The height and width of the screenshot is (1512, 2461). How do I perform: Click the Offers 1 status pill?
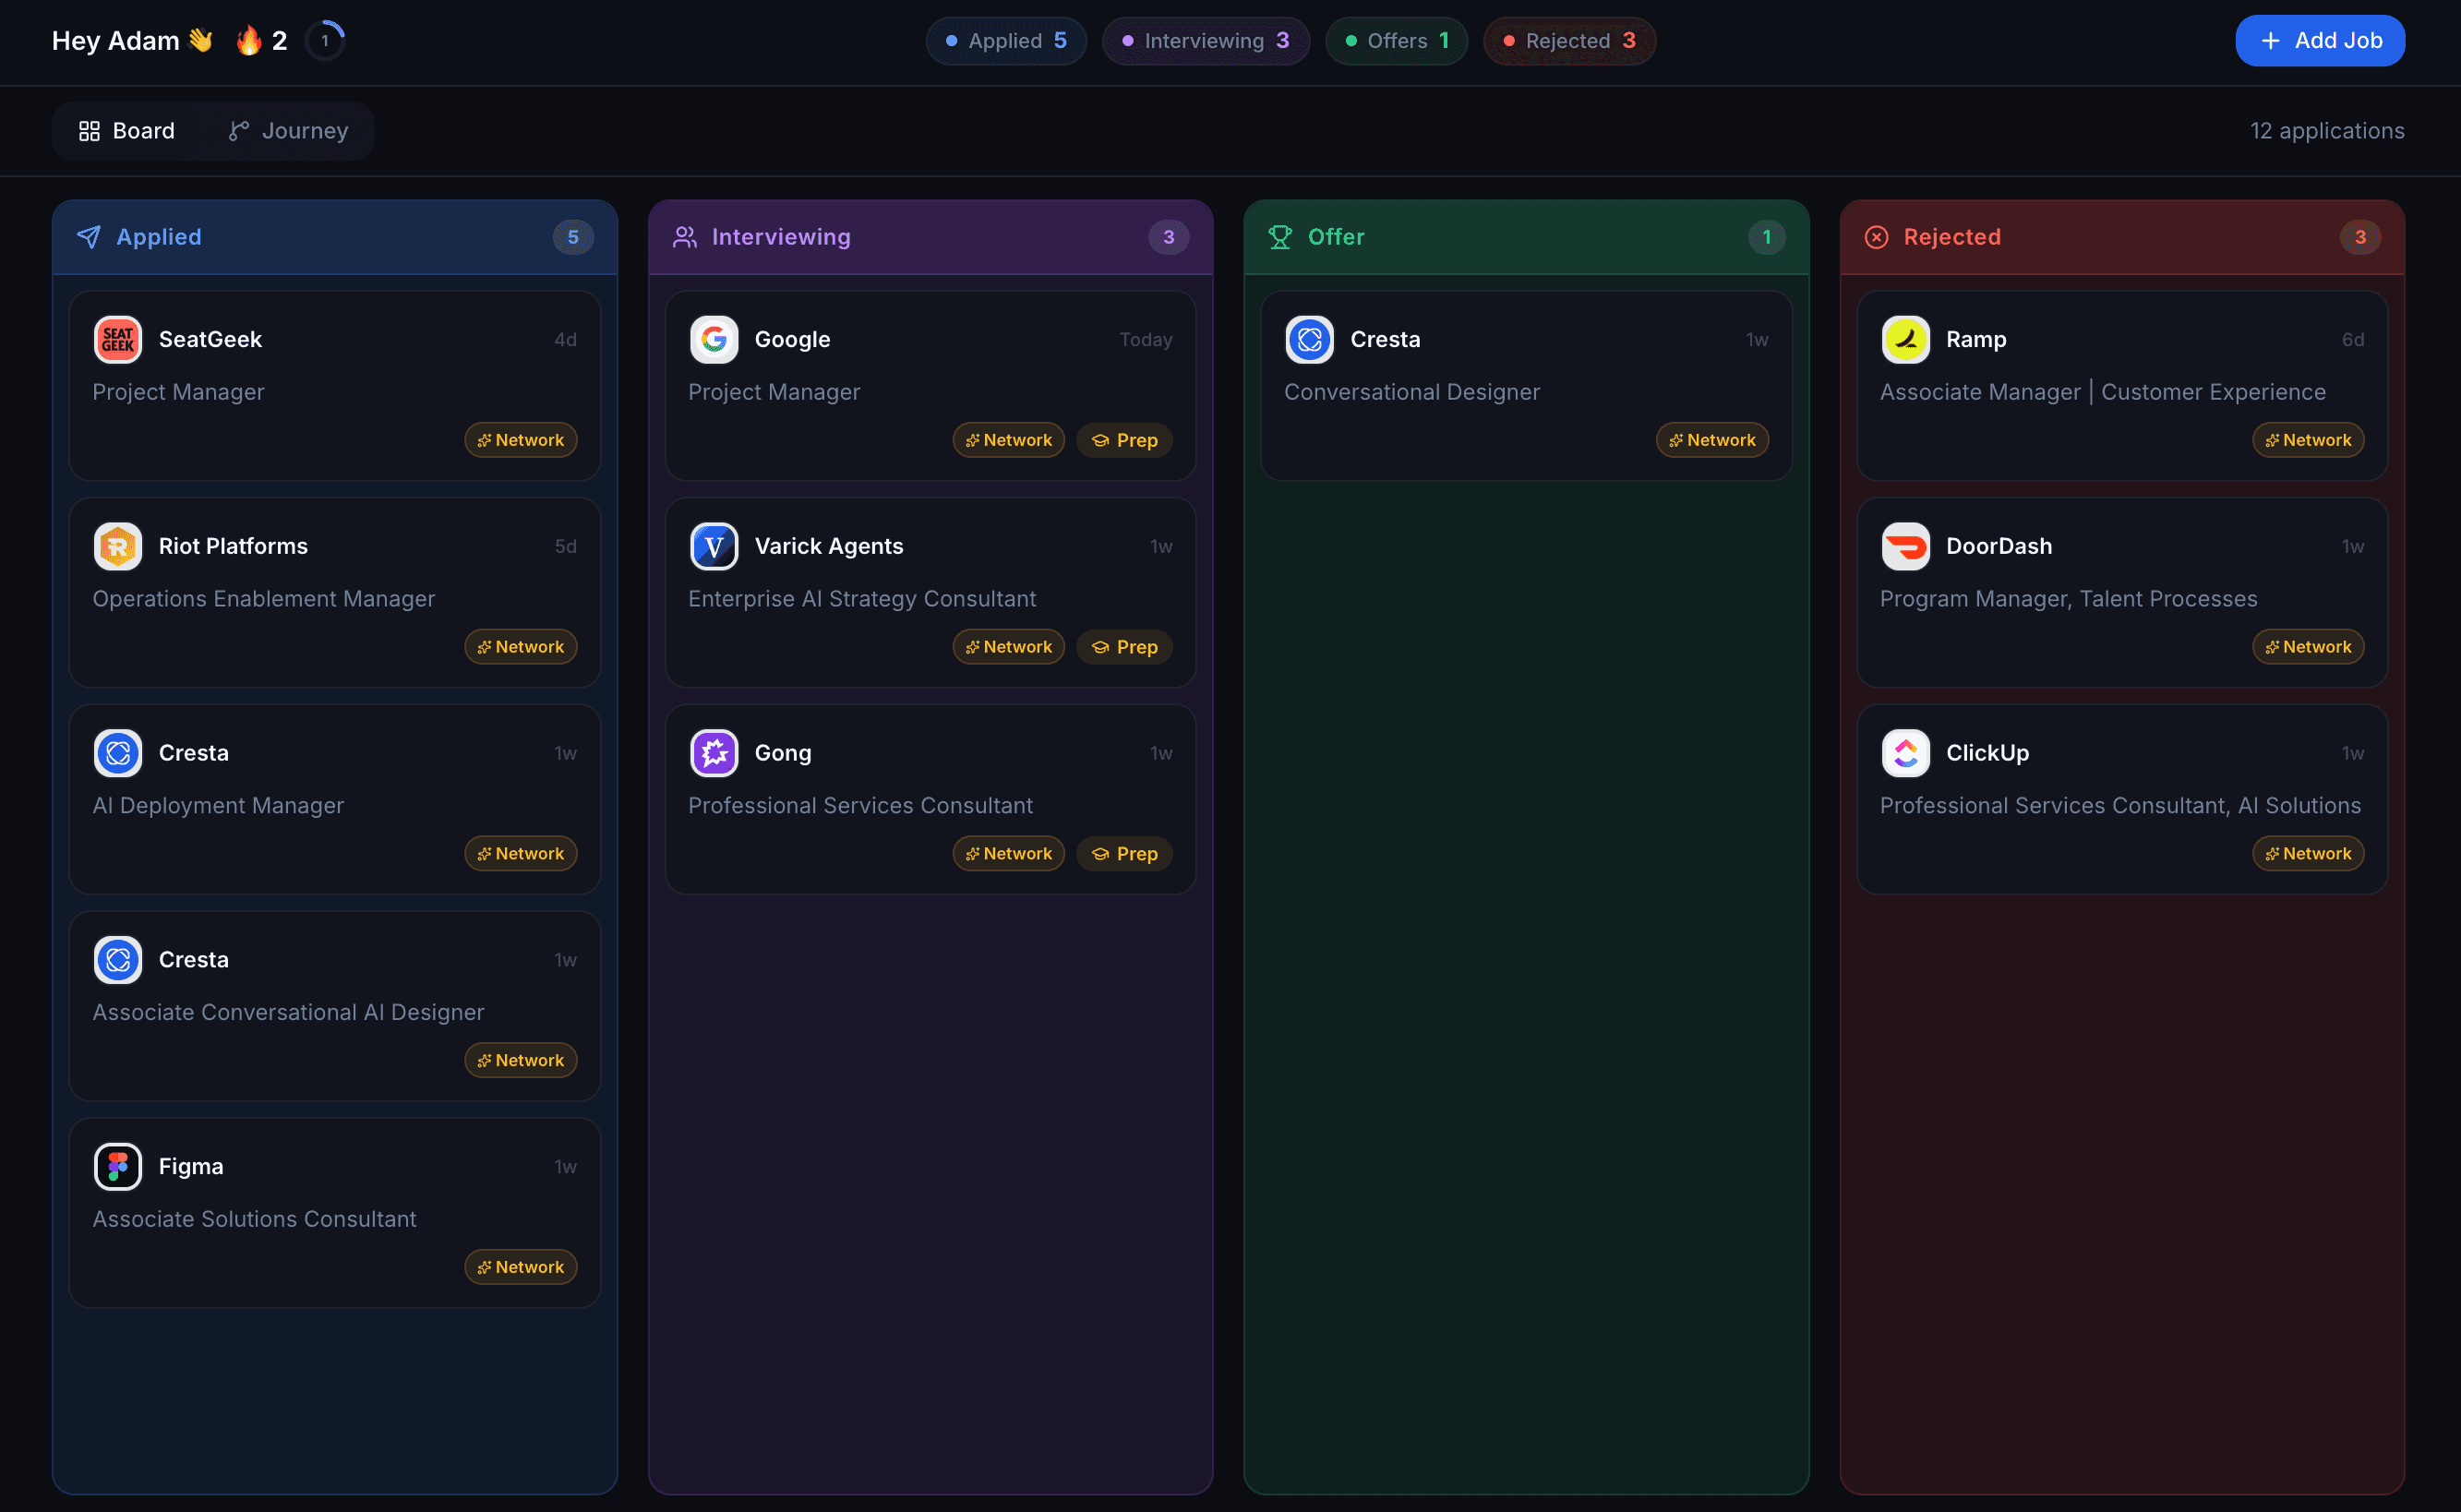(x=1397, y=41)
